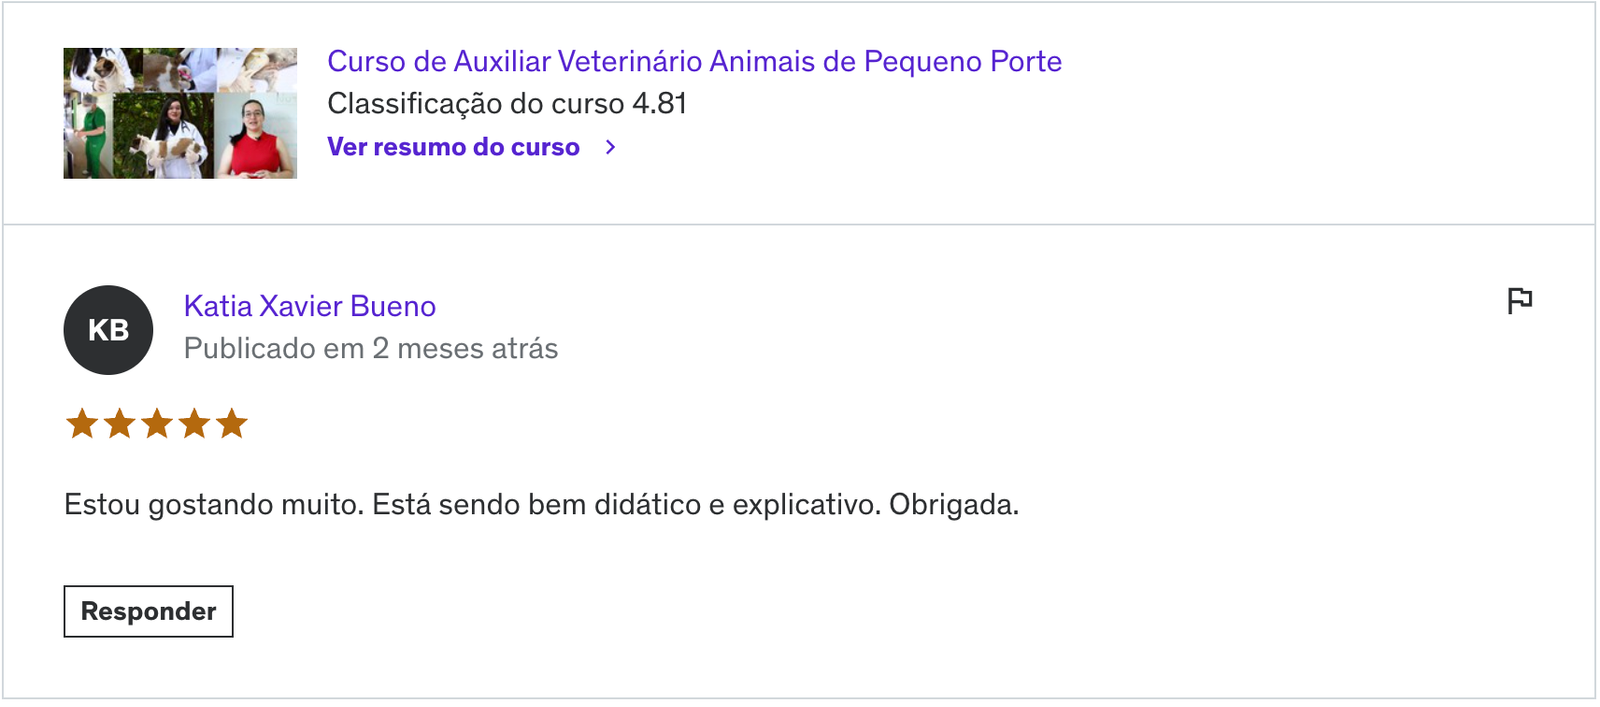
Task: Click the Responder button
Action: pos(148,611)
